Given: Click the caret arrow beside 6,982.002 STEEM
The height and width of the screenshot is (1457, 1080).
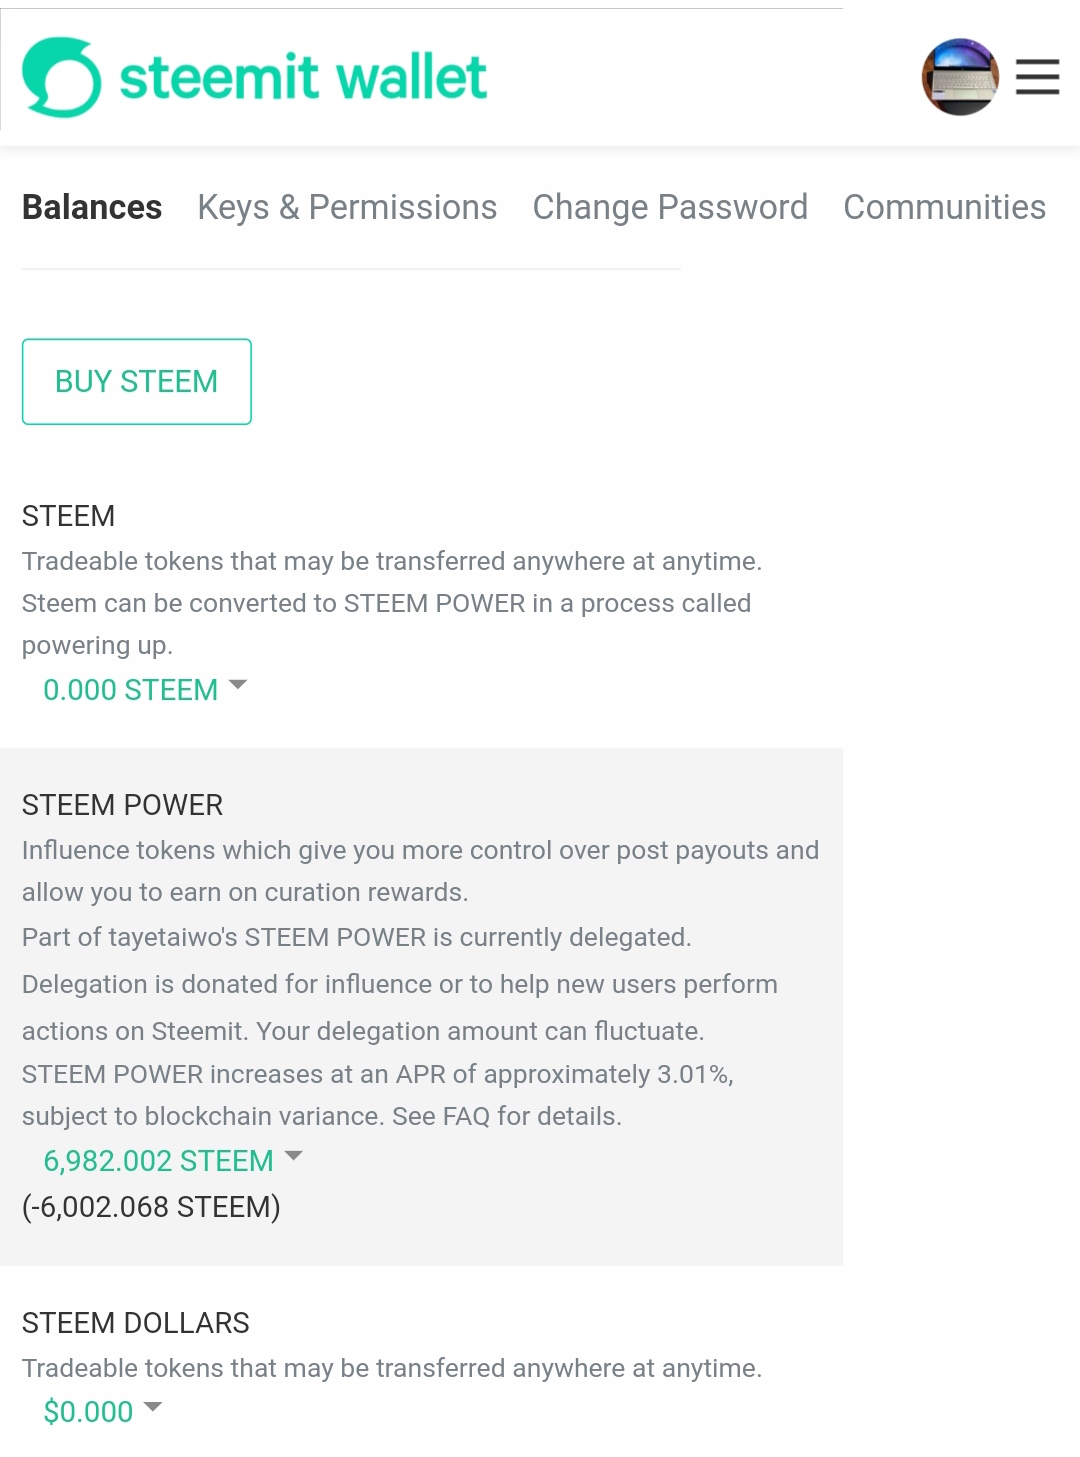Looking at the screenshot, I should point(293,1156).
